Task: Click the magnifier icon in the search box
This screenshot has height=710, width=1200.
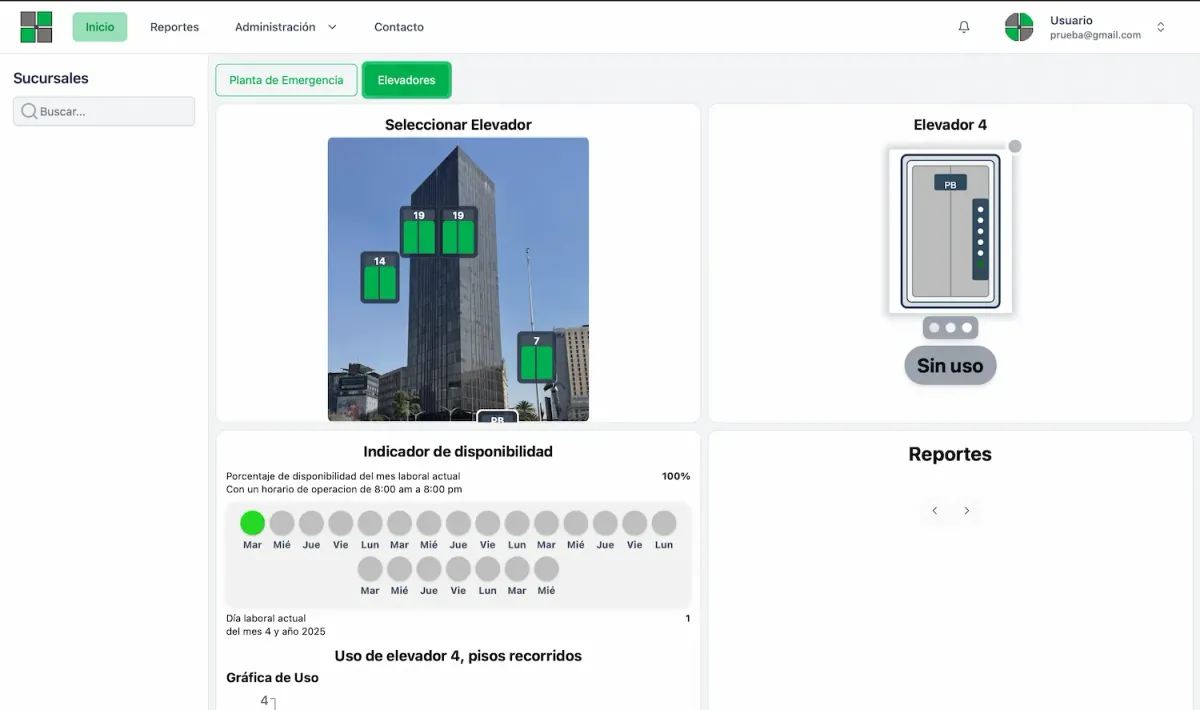Action: [x=29, y=111]
